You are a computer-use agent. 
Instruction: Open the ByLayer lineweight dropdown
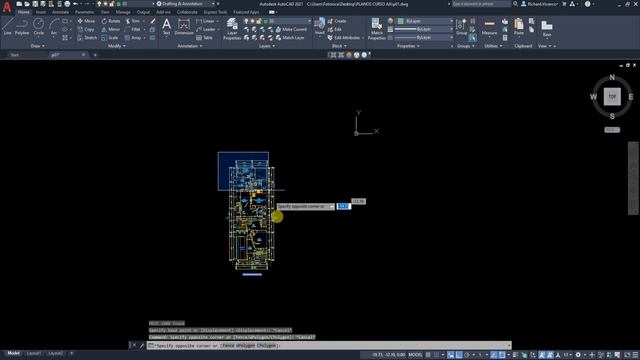click(424, 29)
